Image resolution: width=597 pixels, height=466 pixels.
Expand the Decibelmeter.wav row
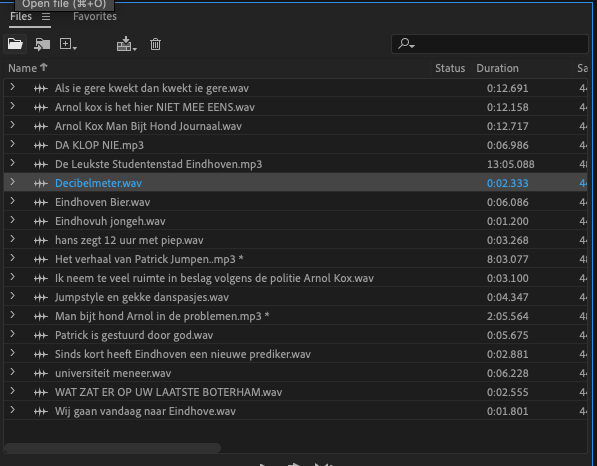pos(13,182)
